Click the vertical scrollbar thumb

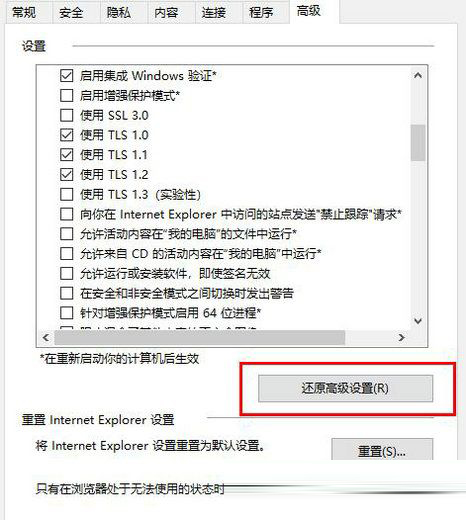tap(418, 143)
